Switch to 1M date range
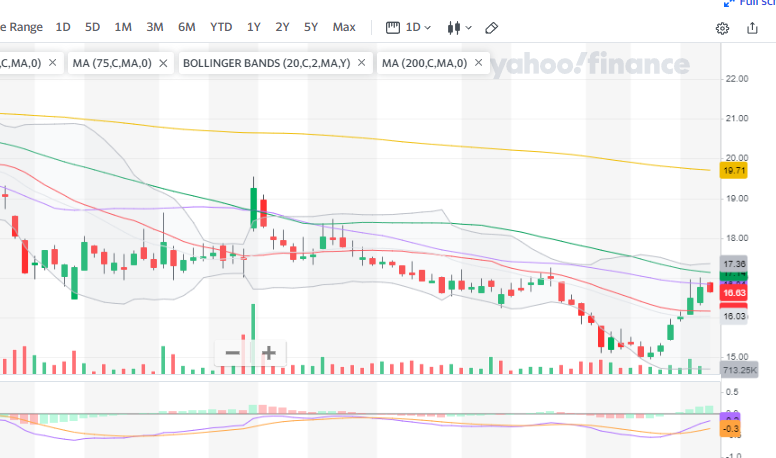 pyautogui.click(x=123, y=27)
